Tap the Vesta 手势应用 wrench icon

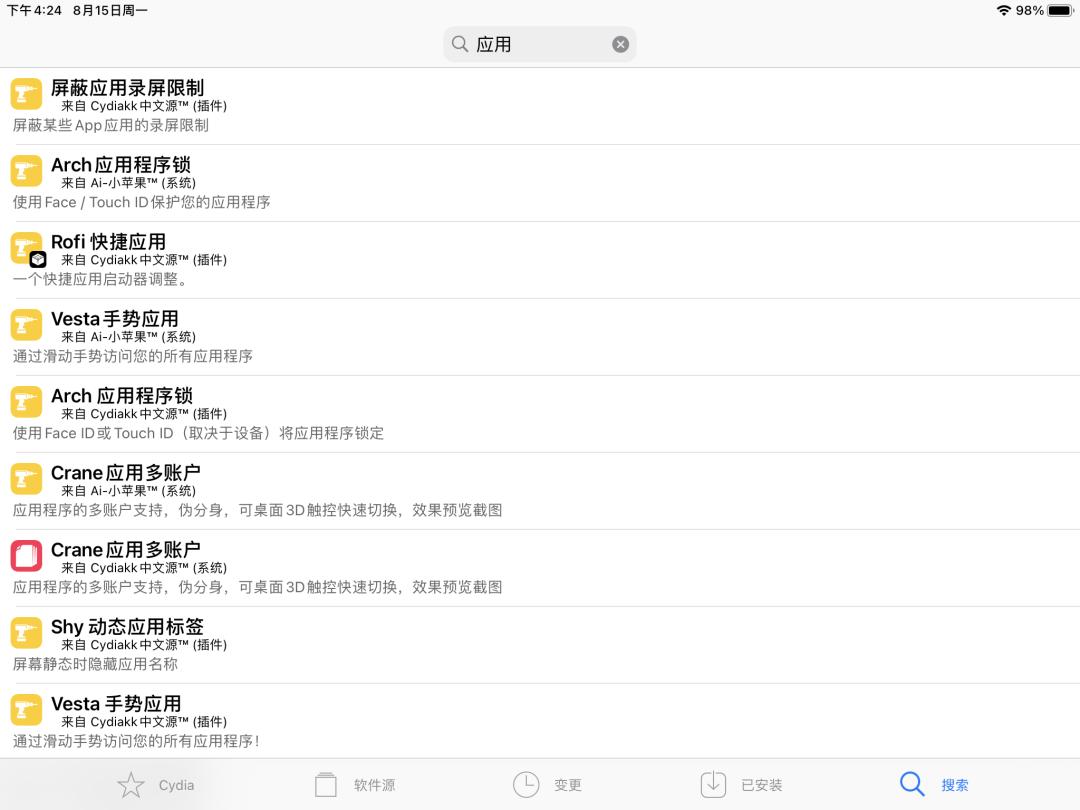tap(26, 324)
